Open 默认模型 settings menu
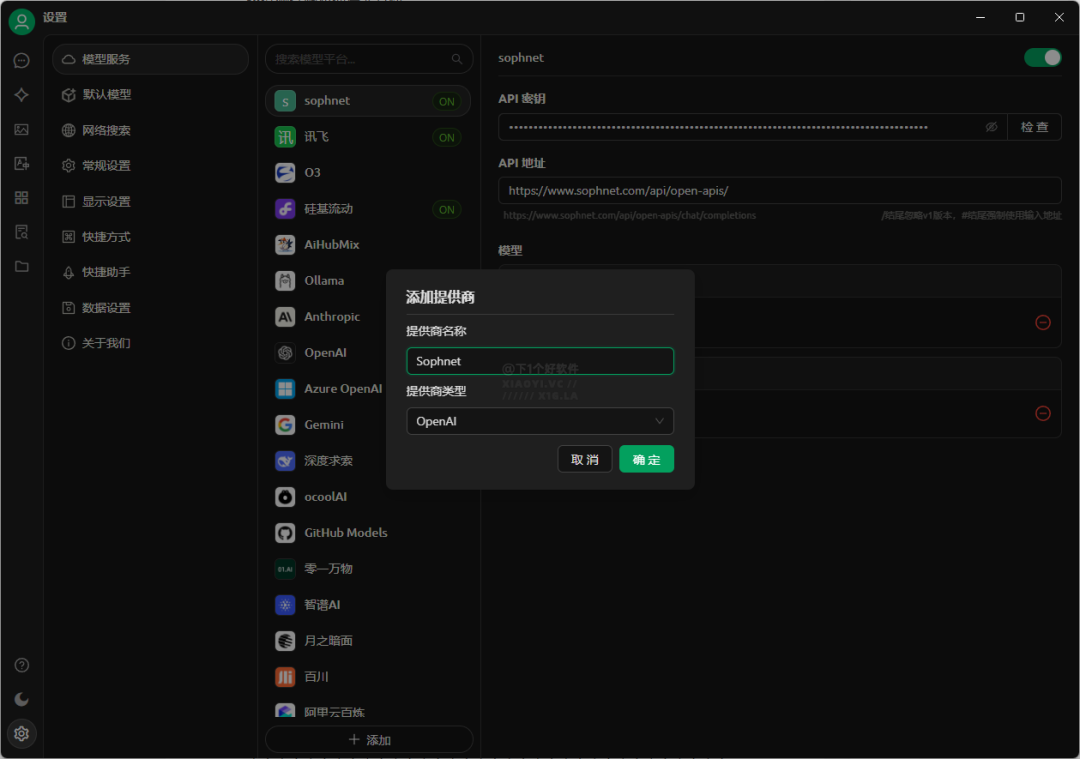Viewport: 1080px width, 759px height. coord(150,95)
